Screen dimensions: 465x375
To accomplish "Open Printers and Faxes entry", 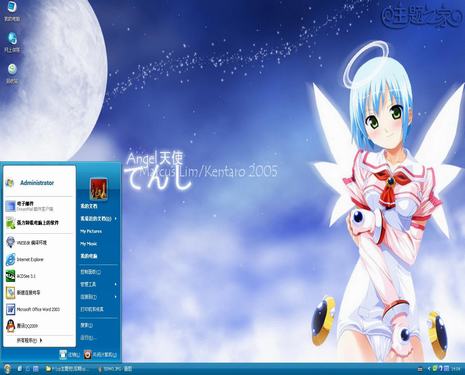I will [92, 309].
